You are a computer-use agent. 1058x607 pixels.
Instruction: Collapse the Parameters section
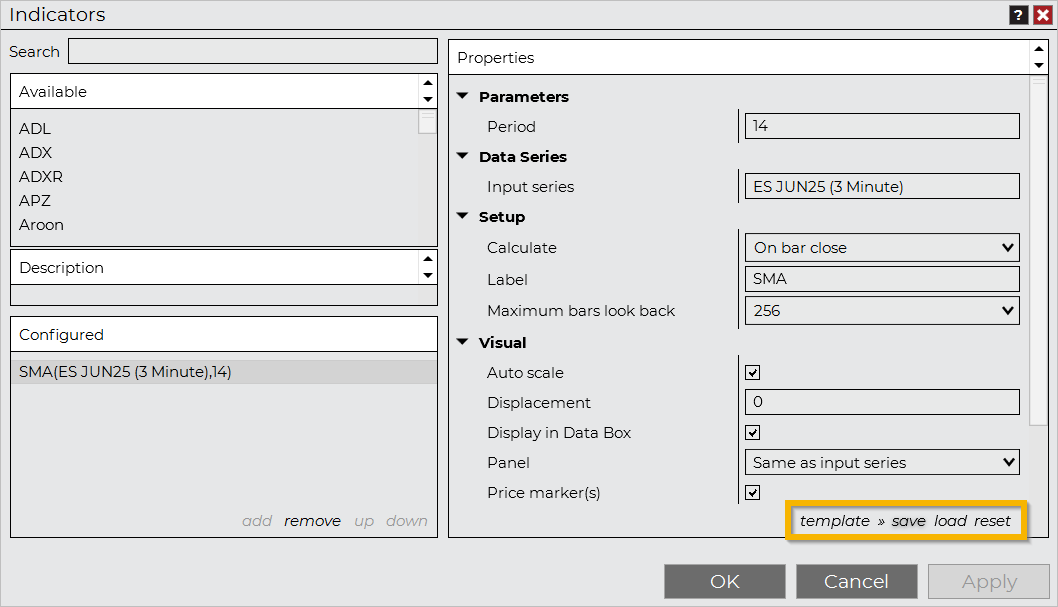(x=462, y=96)
